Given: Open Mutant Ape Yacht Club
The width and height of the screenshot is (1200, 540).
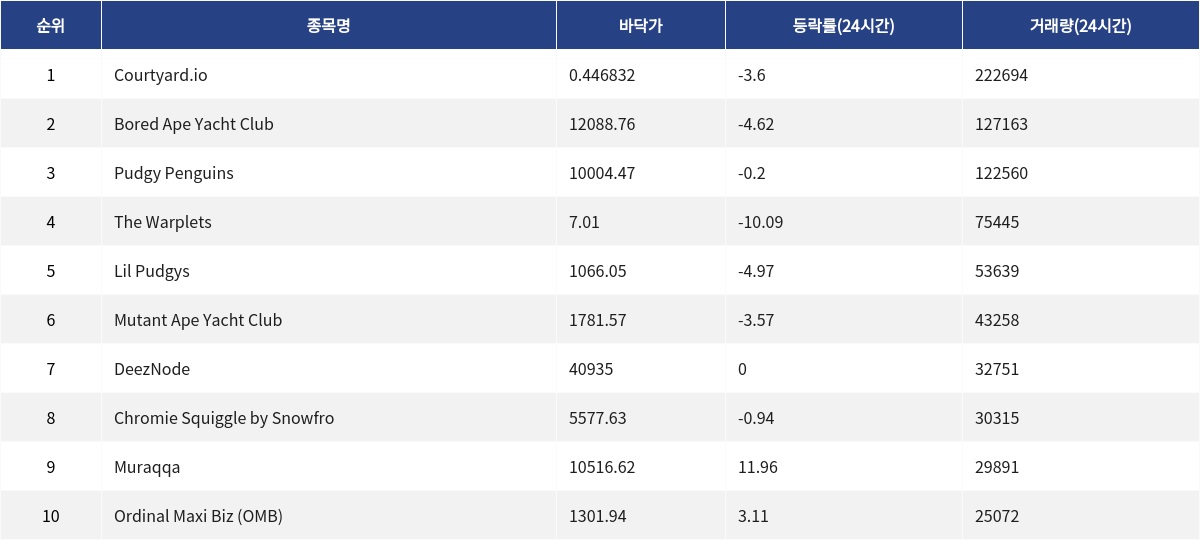Looking at the screenshot, I should click(x=198, y=320).
